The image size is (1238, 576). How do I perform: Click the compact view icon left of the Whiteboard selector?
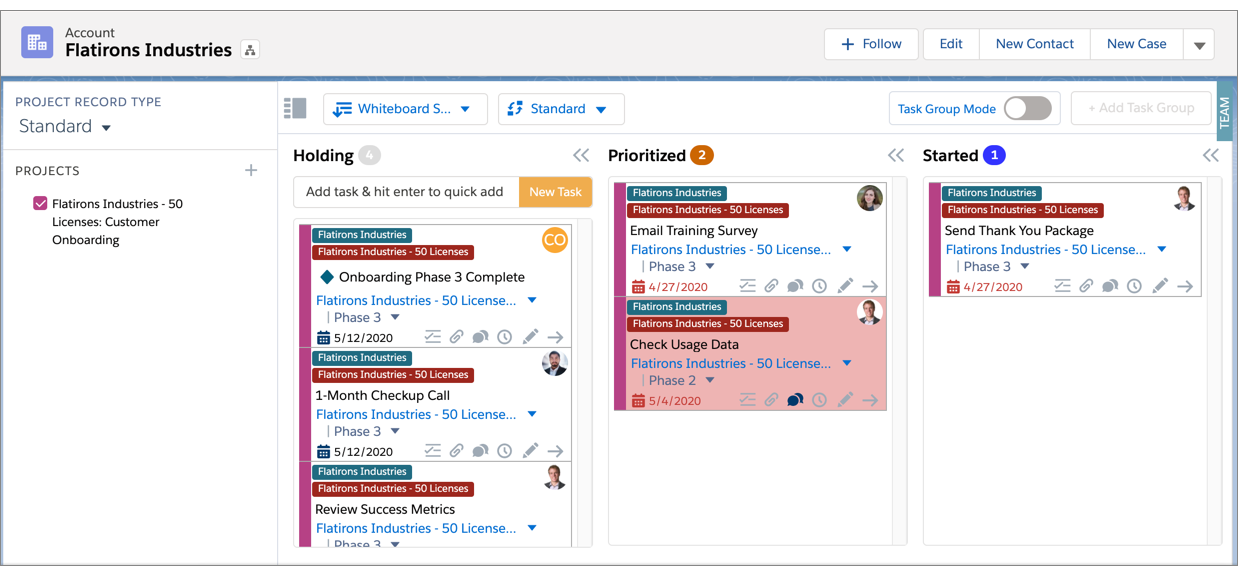[x=295, y=108]
